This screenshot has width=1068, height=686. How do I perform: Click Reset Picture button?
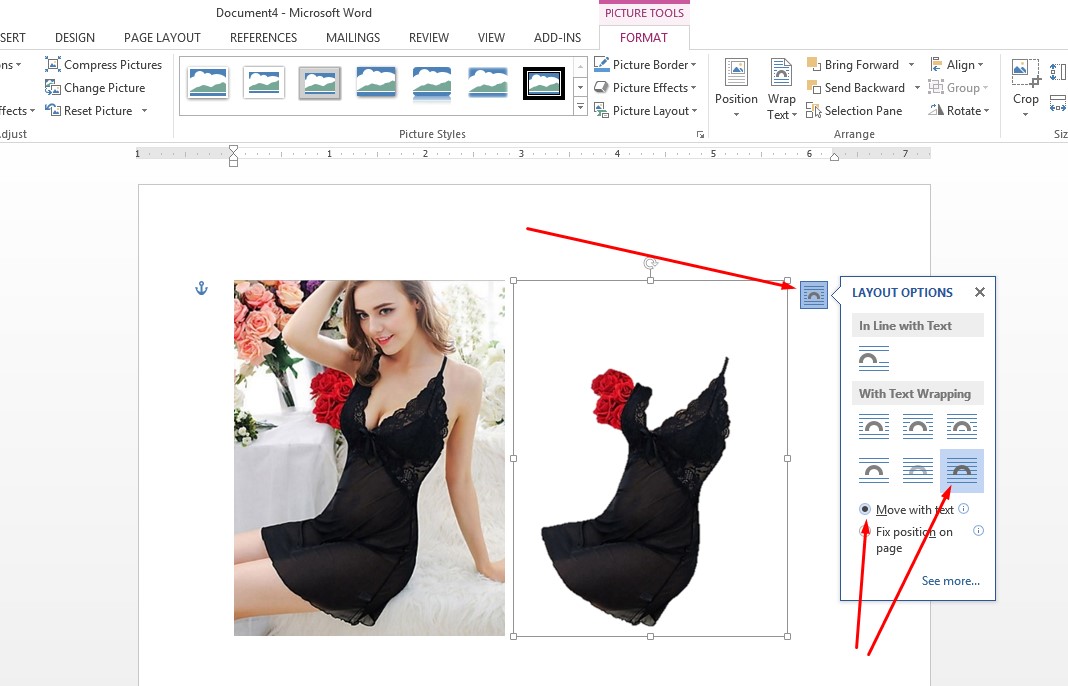(x=89, y=110)
